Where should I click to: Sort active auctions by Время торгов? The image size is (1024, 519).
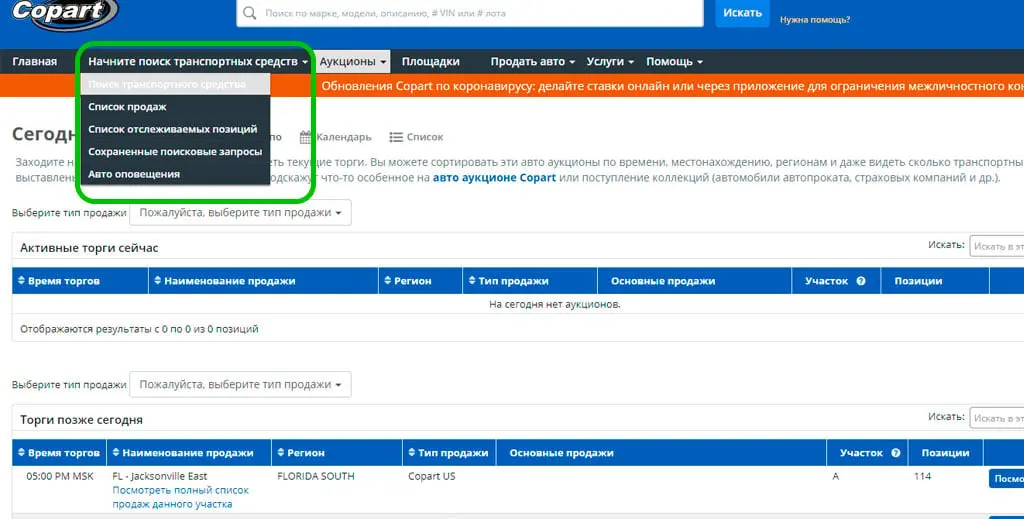(59, 281)
